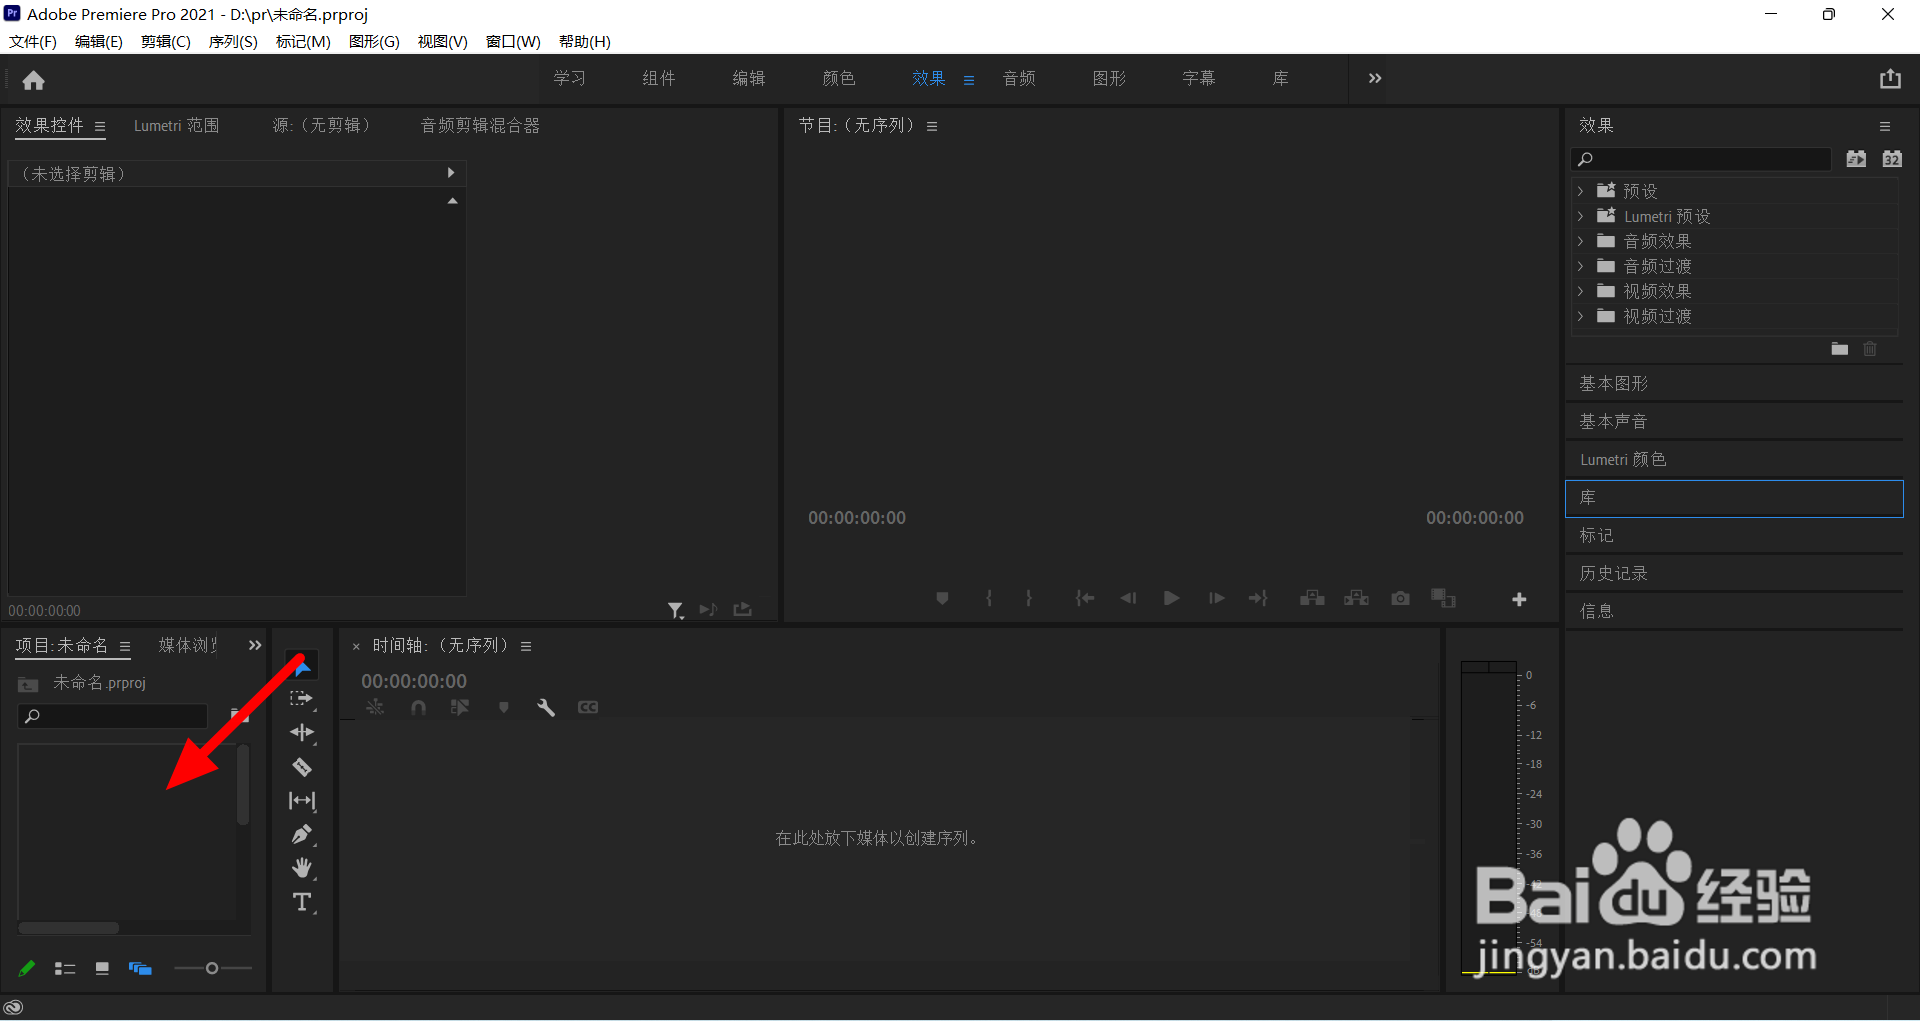Toggle project read/write green pencil
Image resolution: width=1920 pixels, height=1021 pixels.
pyautogui.click(x=27, y=968)
